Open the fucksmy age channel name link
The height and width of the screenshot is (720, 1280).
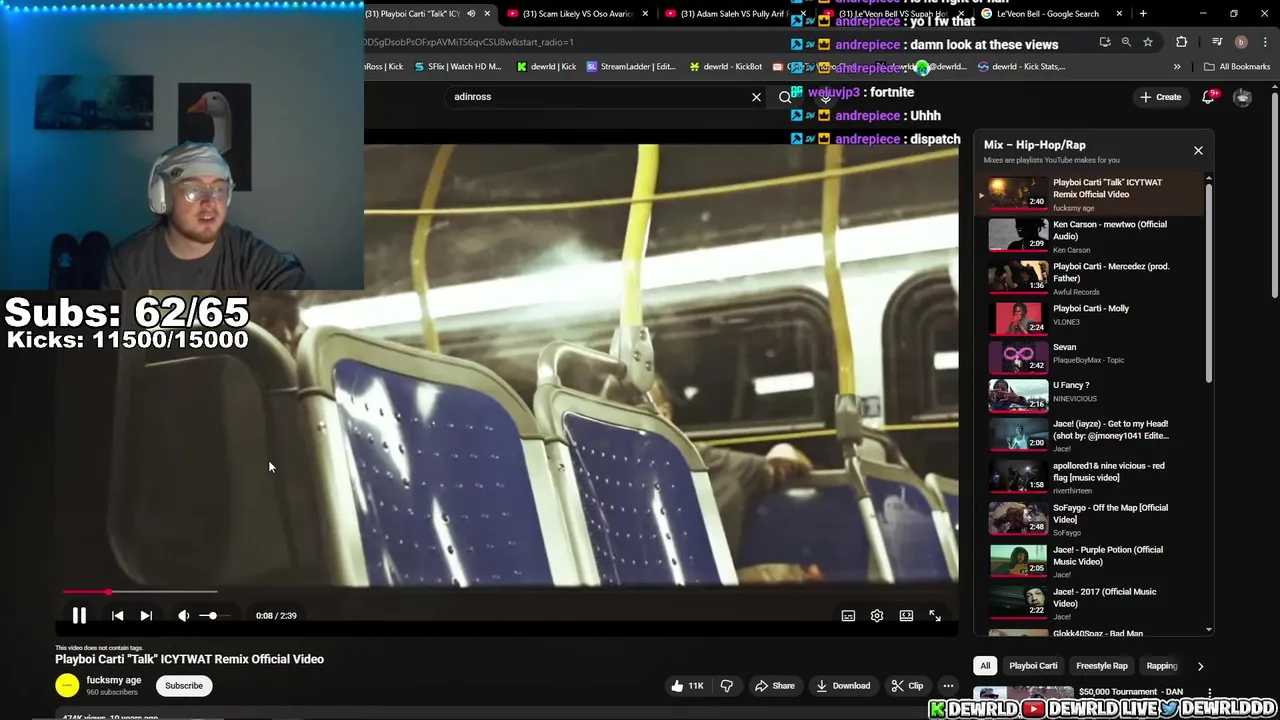pyautogui.click(x=114, y=680)
